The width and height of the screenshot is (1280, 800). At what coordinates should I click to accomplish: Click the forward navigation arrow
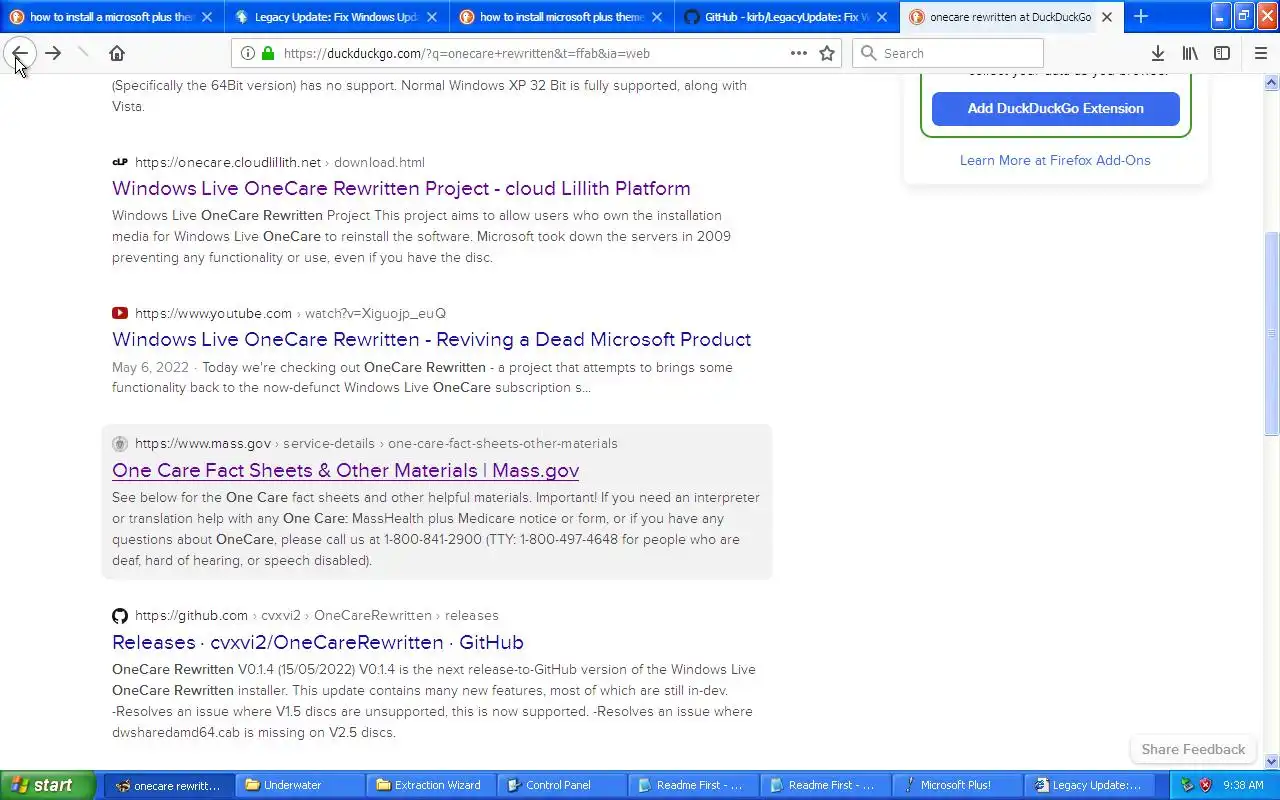coord(53,53)
